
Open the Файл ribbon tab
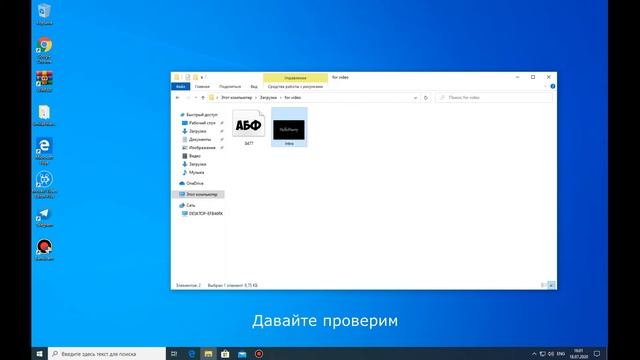tap(180, 87)
